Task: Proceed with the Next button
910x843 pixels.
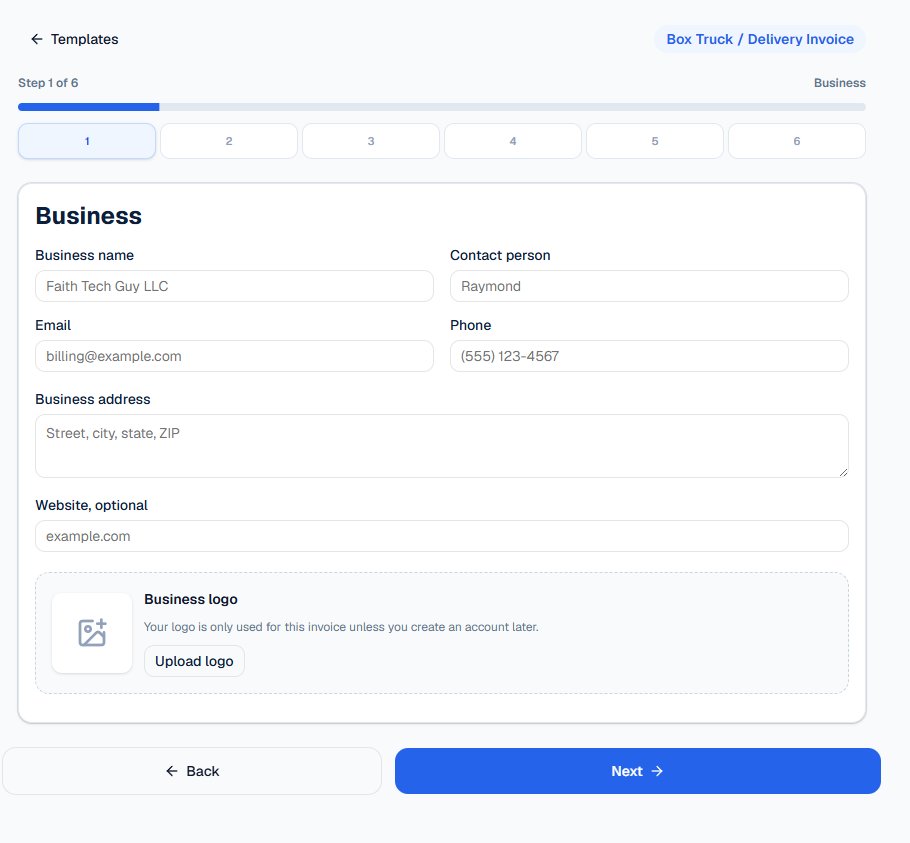Action: point(638,771)
